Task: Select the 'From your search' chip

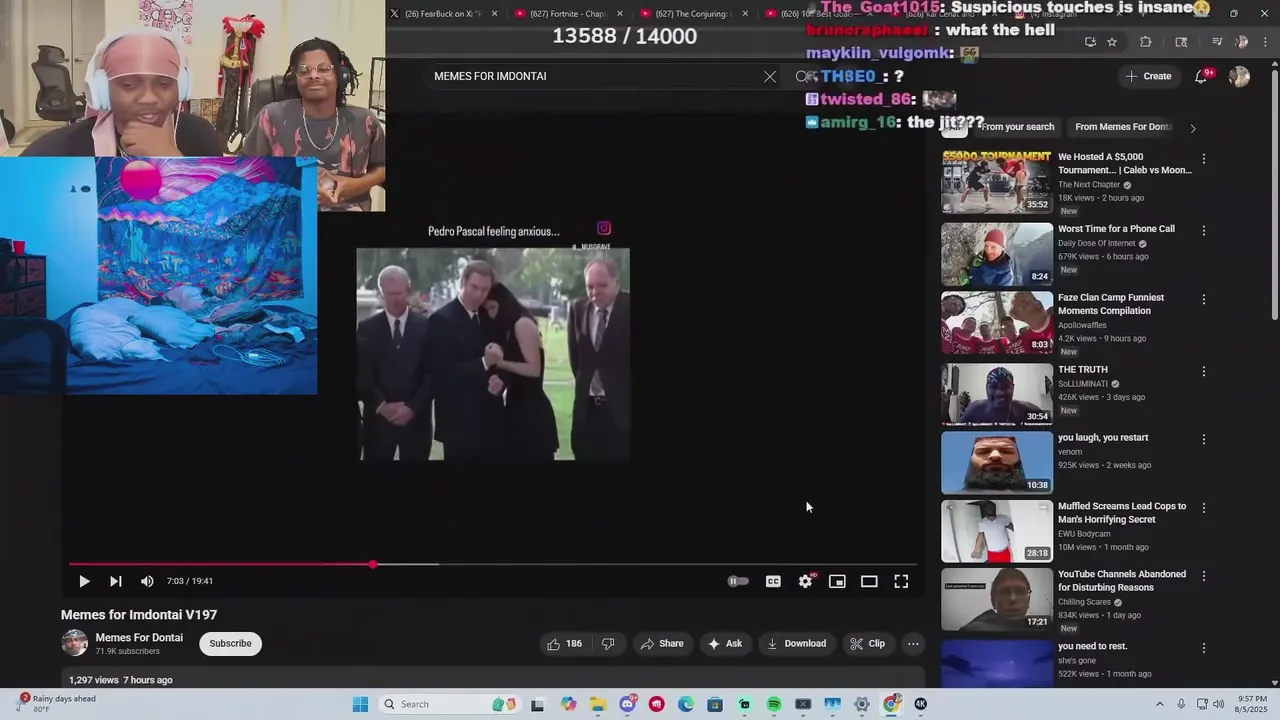Action: click(x=1017, y=127)
